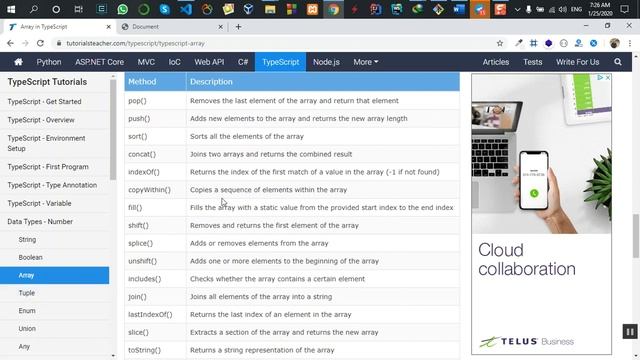This screenshot has width=640, height=360.
Task: Launch Skype from the taskbar
Action: [x=164, y=9]
